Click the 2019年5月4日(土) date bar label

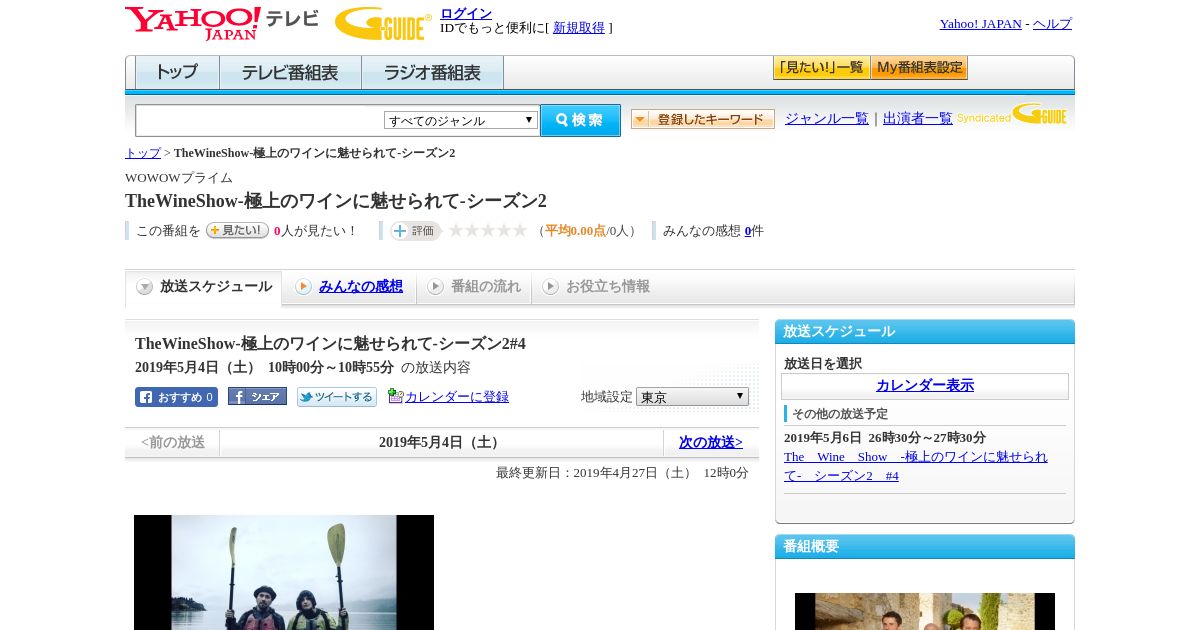441,443
